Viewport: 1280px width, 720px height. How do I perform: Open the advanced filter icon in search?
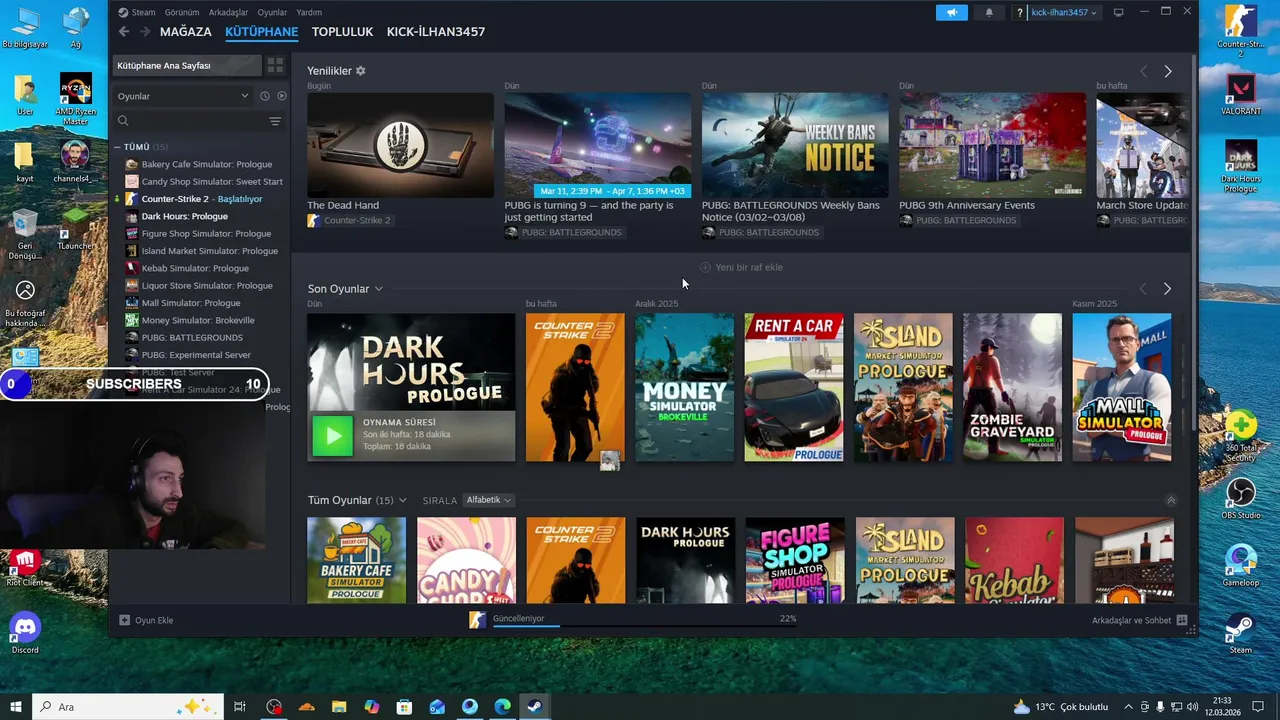click(x=275, y=121)
